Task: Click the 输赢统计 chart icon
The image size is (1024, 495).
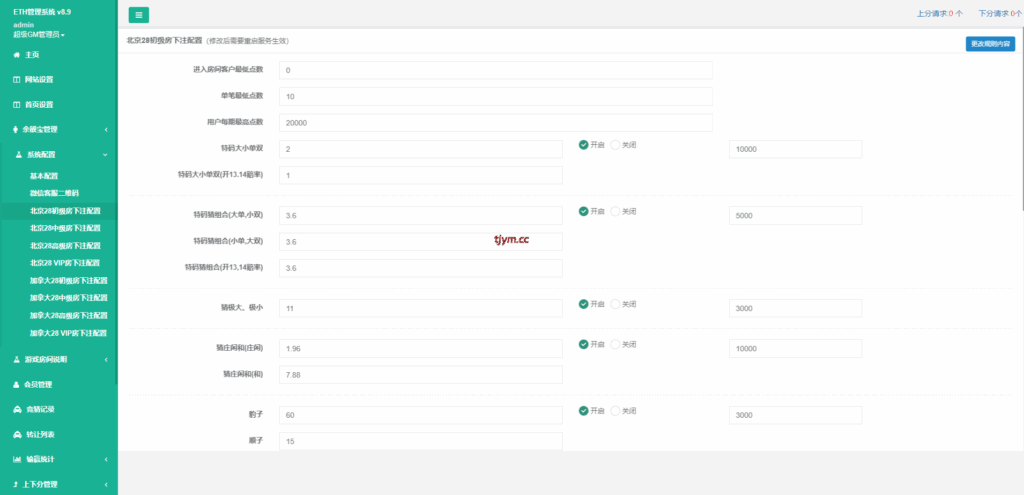Action: coord(16,459)
